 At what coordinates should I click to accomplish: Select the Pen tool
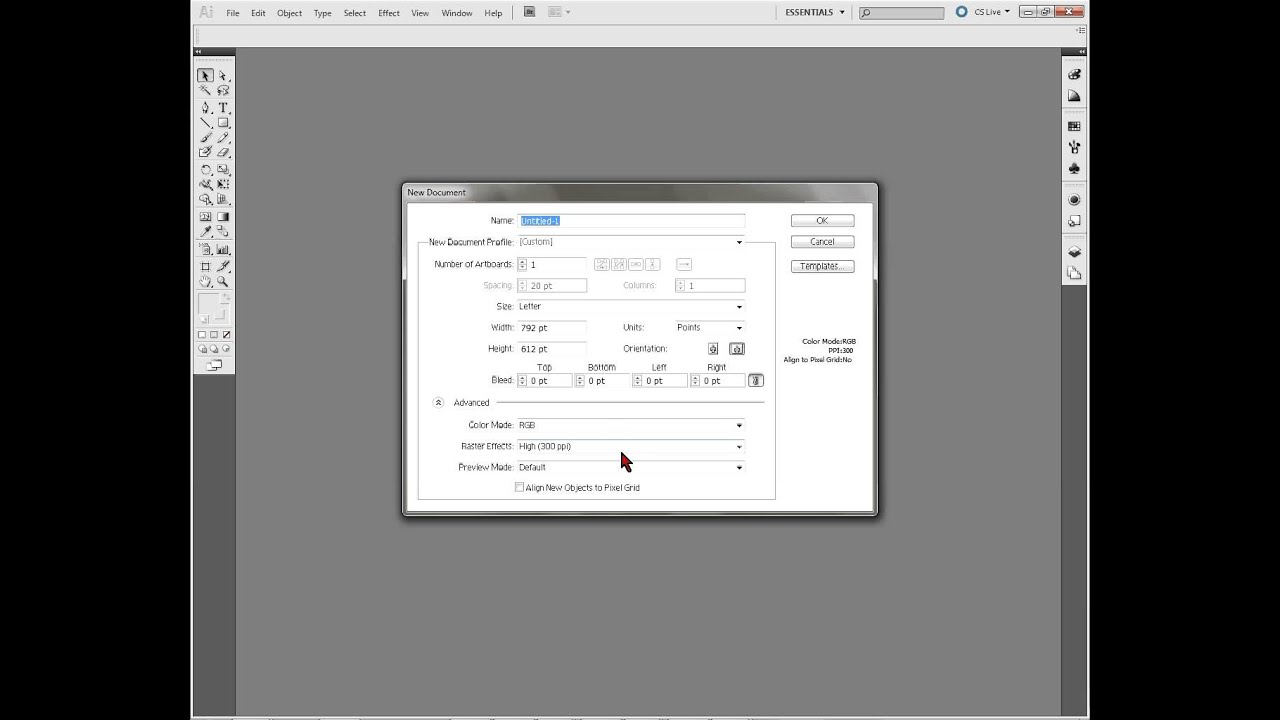[205, 107]
